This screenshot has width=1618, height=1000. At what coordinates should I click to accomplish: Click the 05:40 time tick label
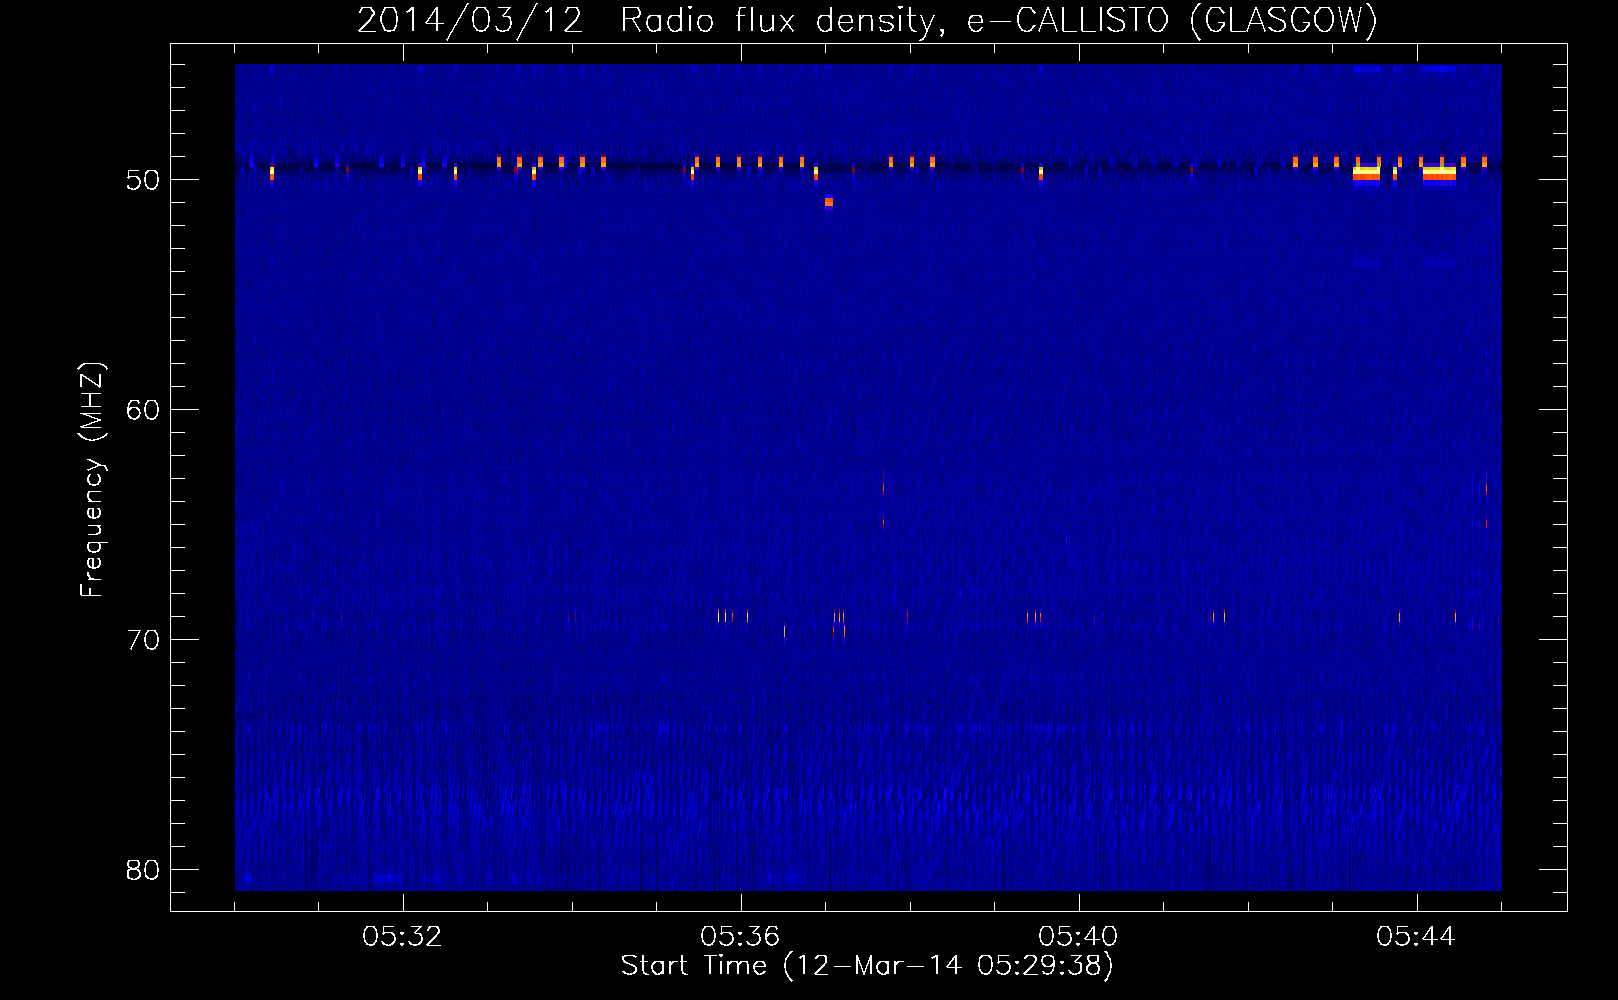pyautogui.click(x=1078, y=937)
